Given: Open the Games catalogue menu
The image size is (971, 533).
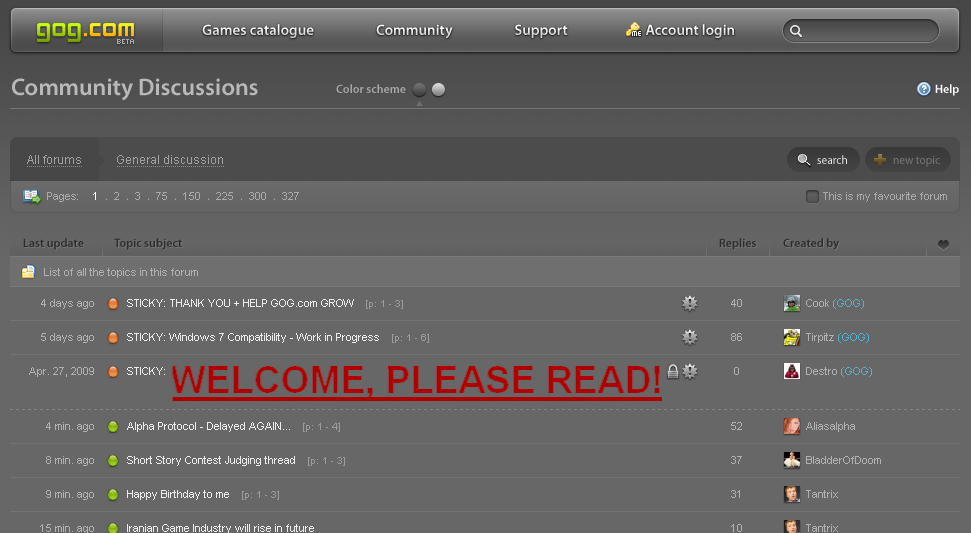Looking at the screenshot, I should [x=258, y=30].
